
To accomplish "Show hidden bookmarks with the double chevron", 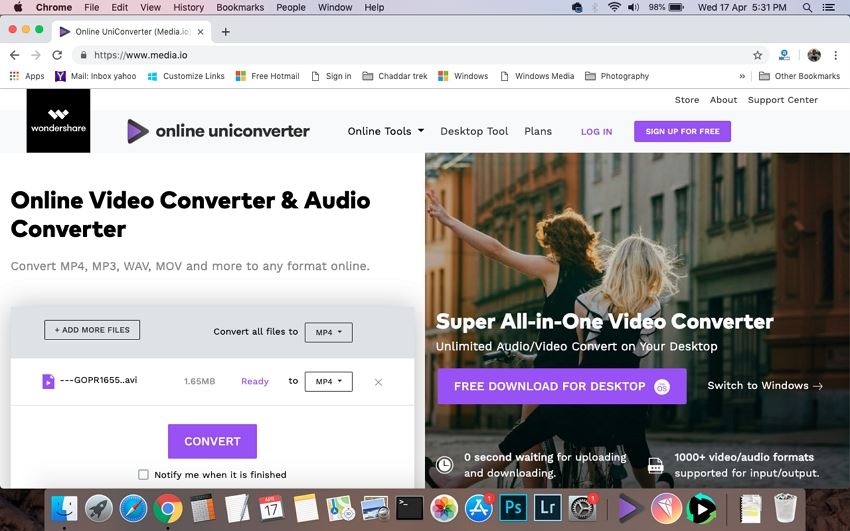I will [x=742, y=76].
